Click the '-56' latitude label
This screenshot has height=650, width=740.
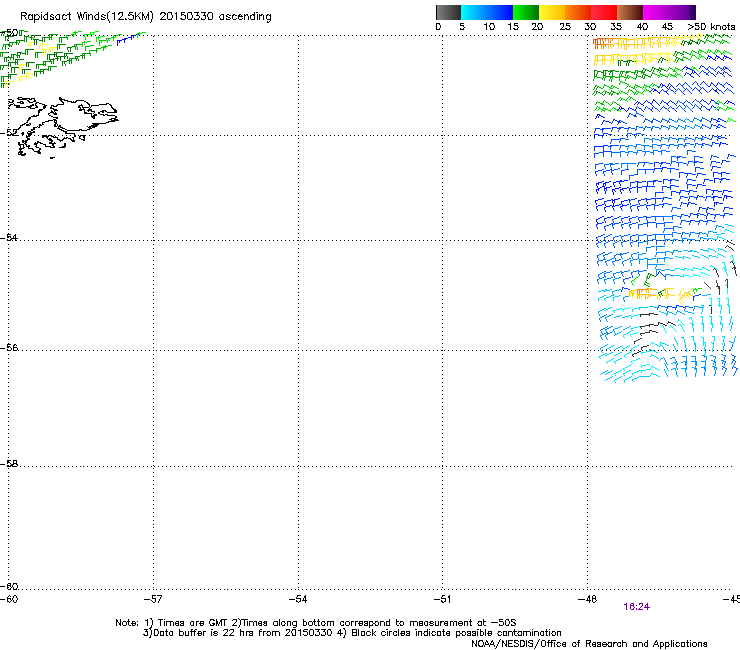click(x=9, y=348)
